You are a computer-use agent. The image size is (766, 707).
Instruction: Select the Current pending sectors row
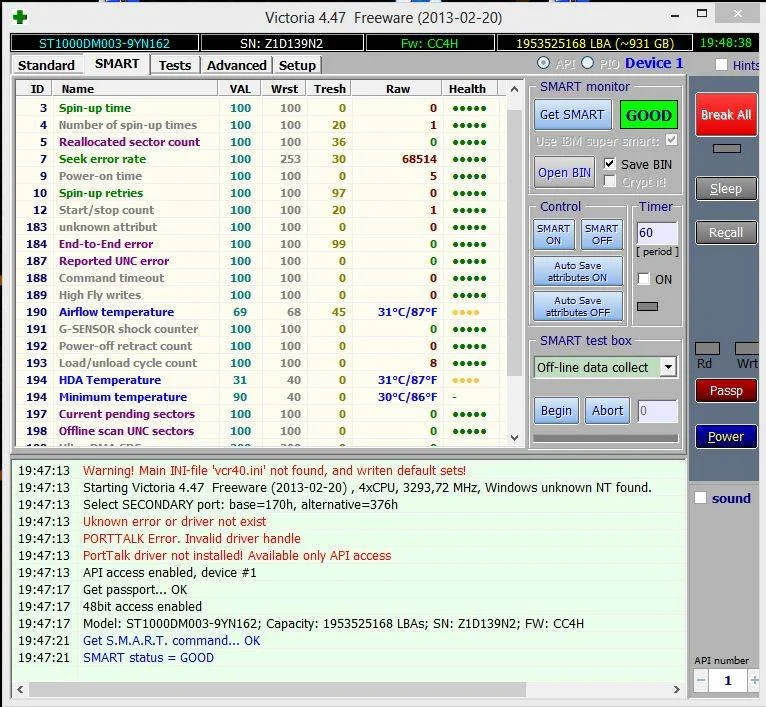261,414
